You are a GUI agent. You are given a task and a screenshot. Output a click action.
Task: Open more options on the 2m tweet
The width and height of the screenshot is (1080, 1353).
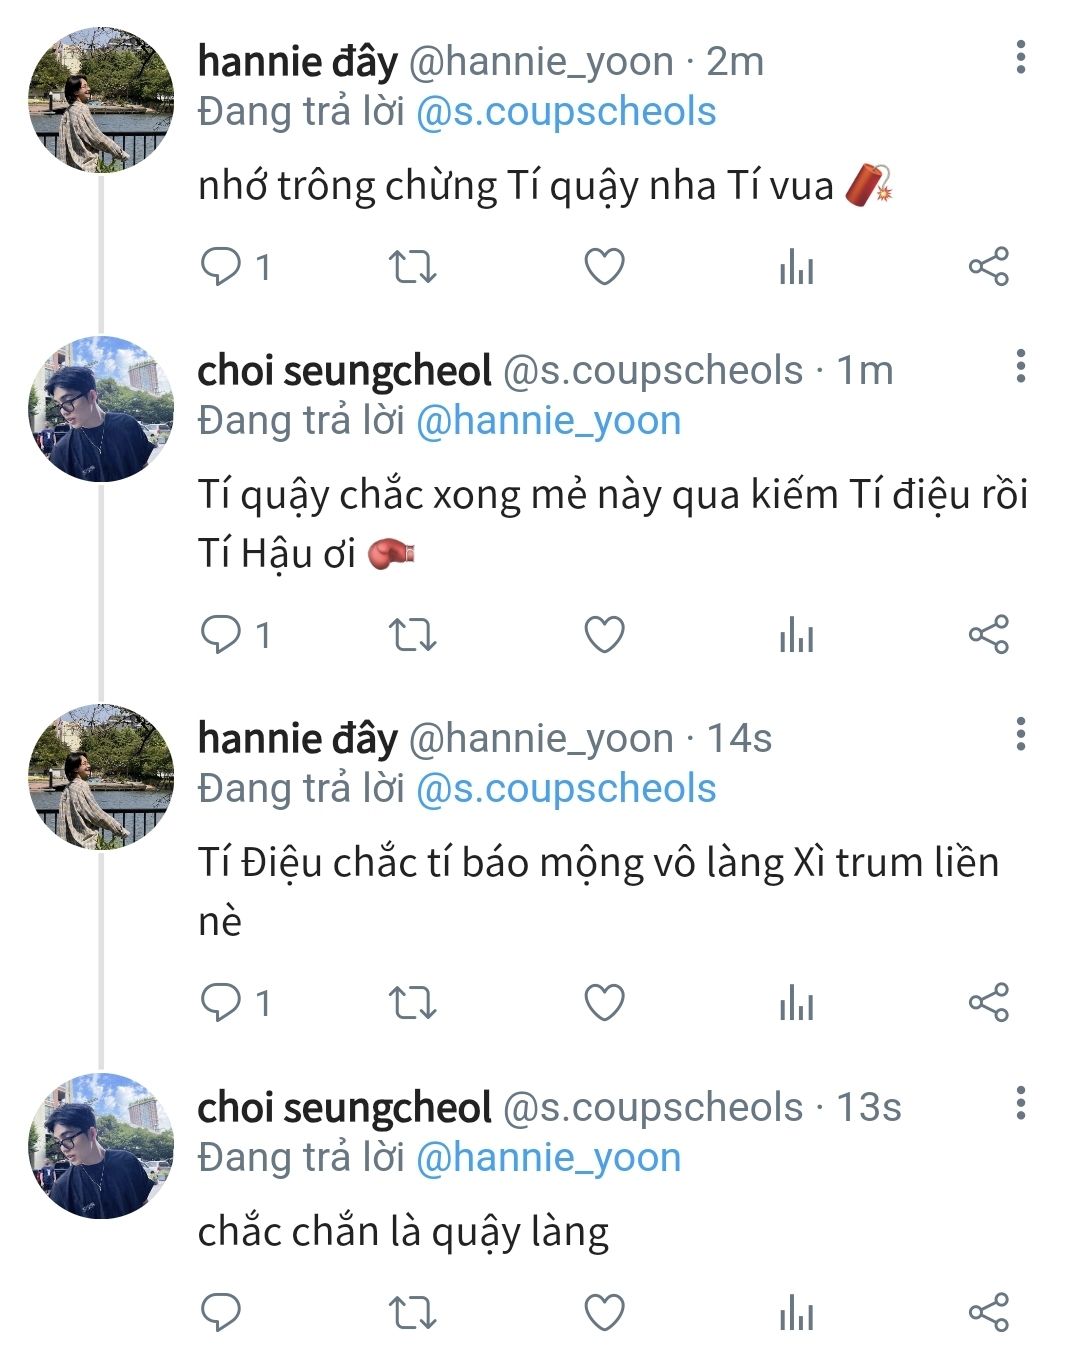(x=1020, y=58)
